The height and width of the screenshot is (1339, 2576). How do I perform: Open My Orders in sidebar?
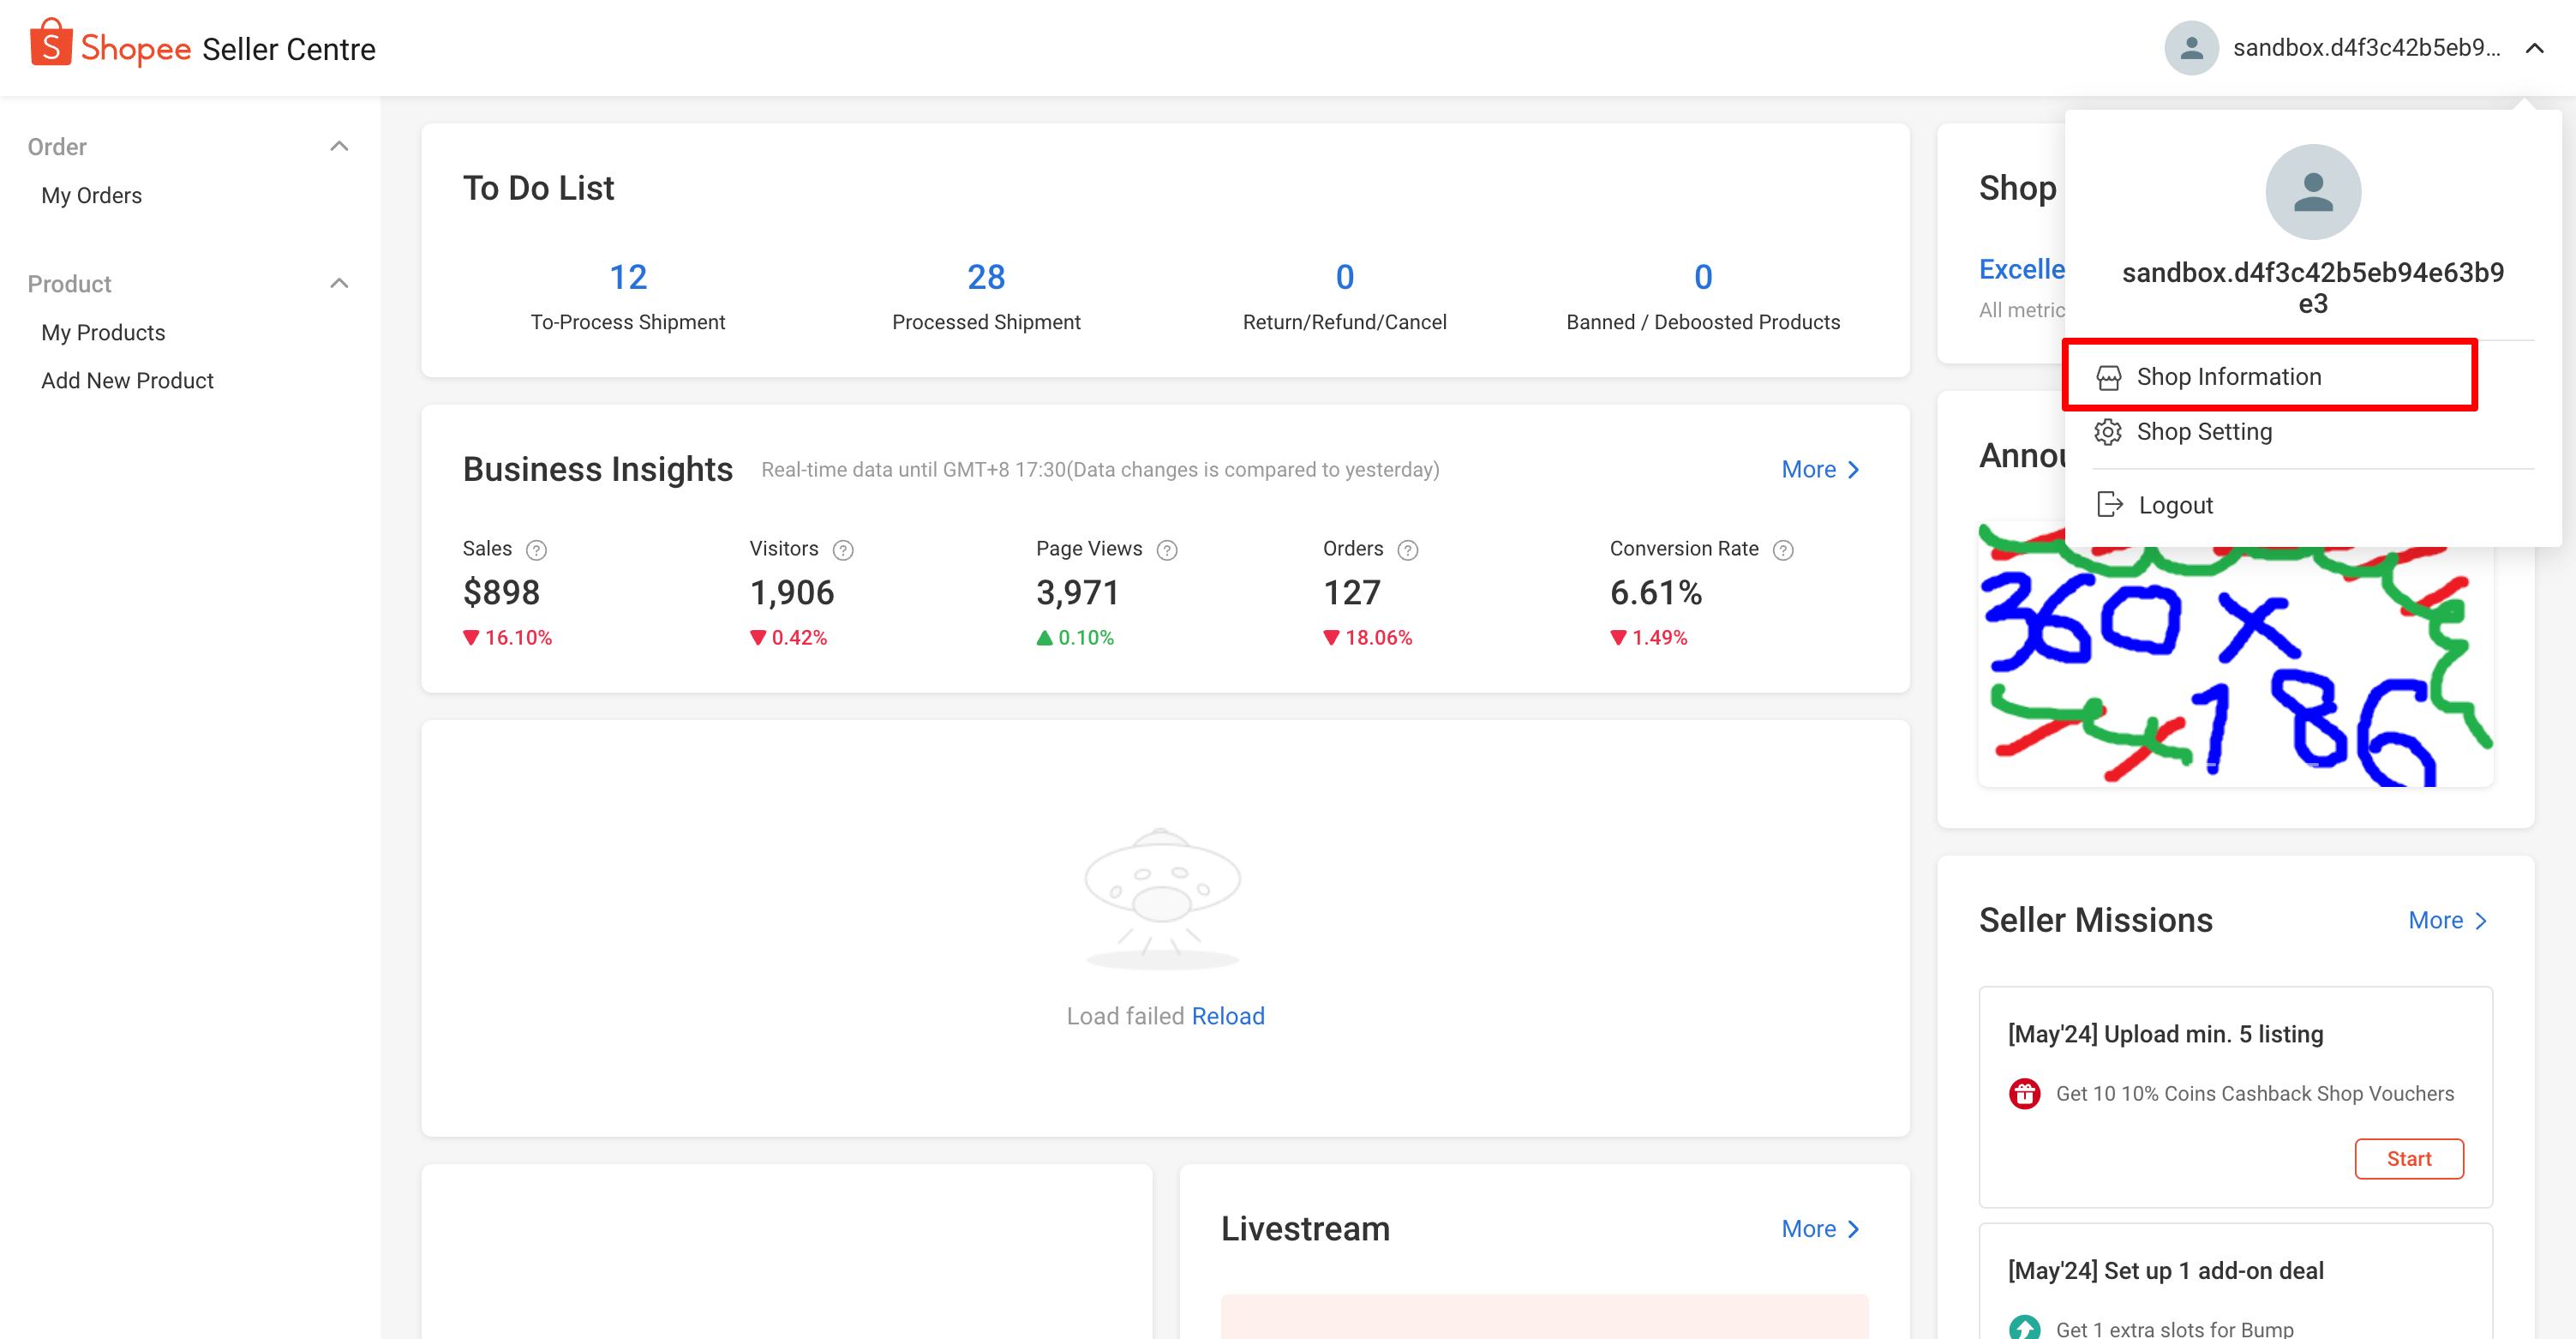point(91,196)
